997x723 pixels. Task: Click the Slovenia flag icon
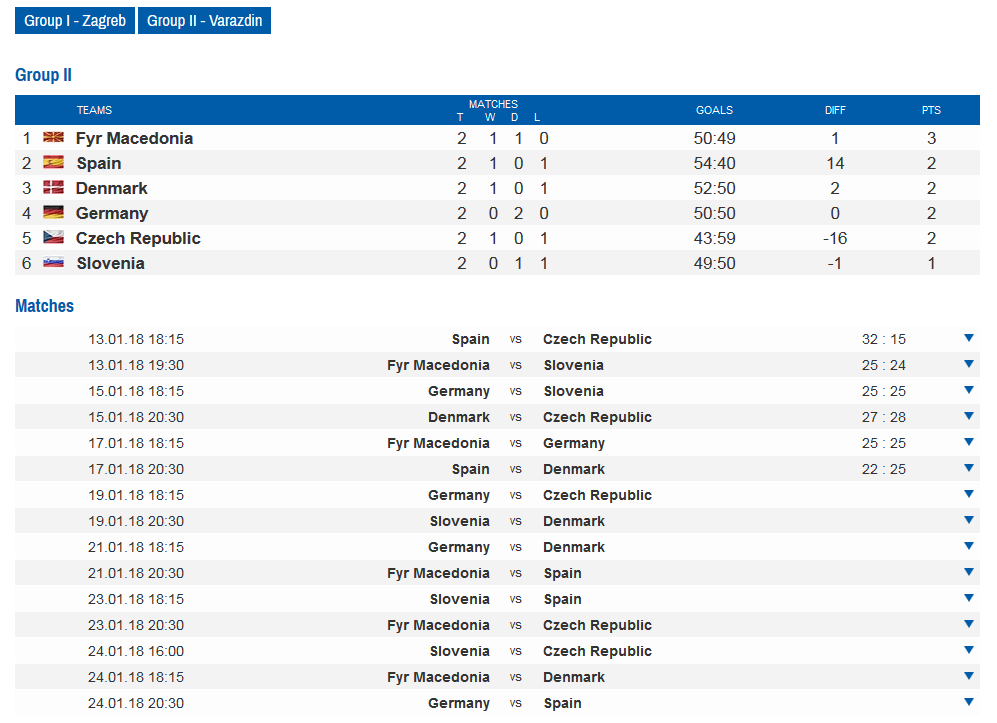click(x=53, y=263)
